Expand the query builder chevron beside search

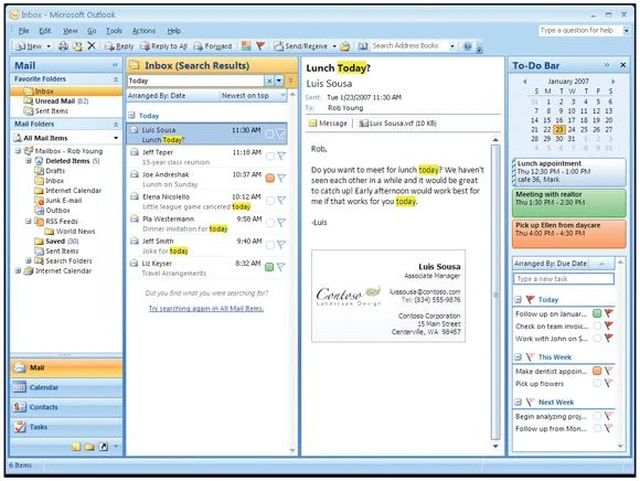click(291, 81)
